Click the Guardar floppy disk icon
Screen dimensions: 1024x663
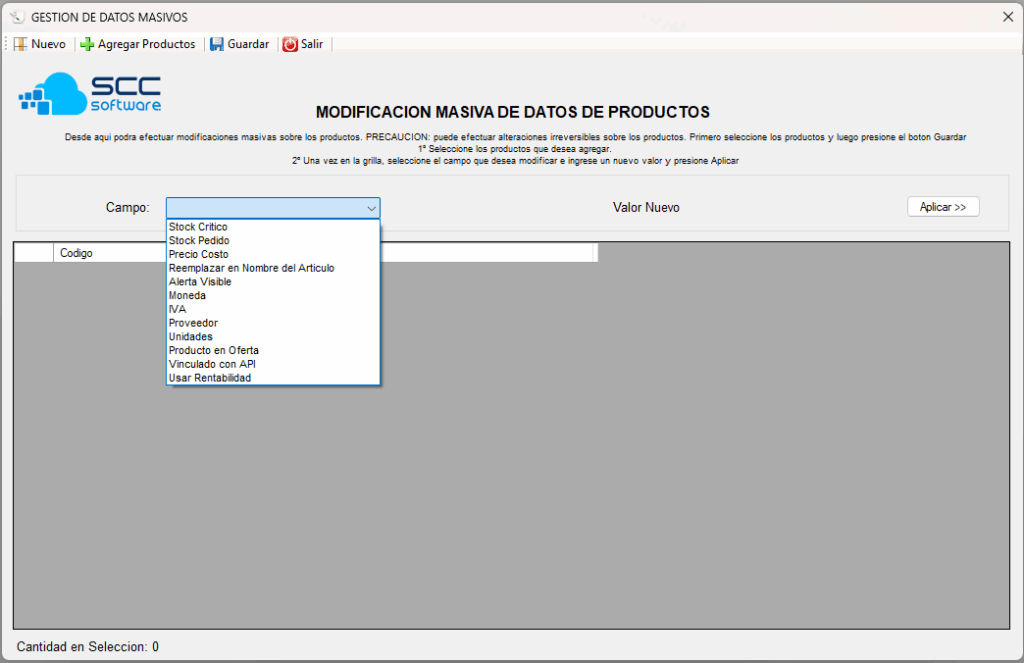pos(217,44)
